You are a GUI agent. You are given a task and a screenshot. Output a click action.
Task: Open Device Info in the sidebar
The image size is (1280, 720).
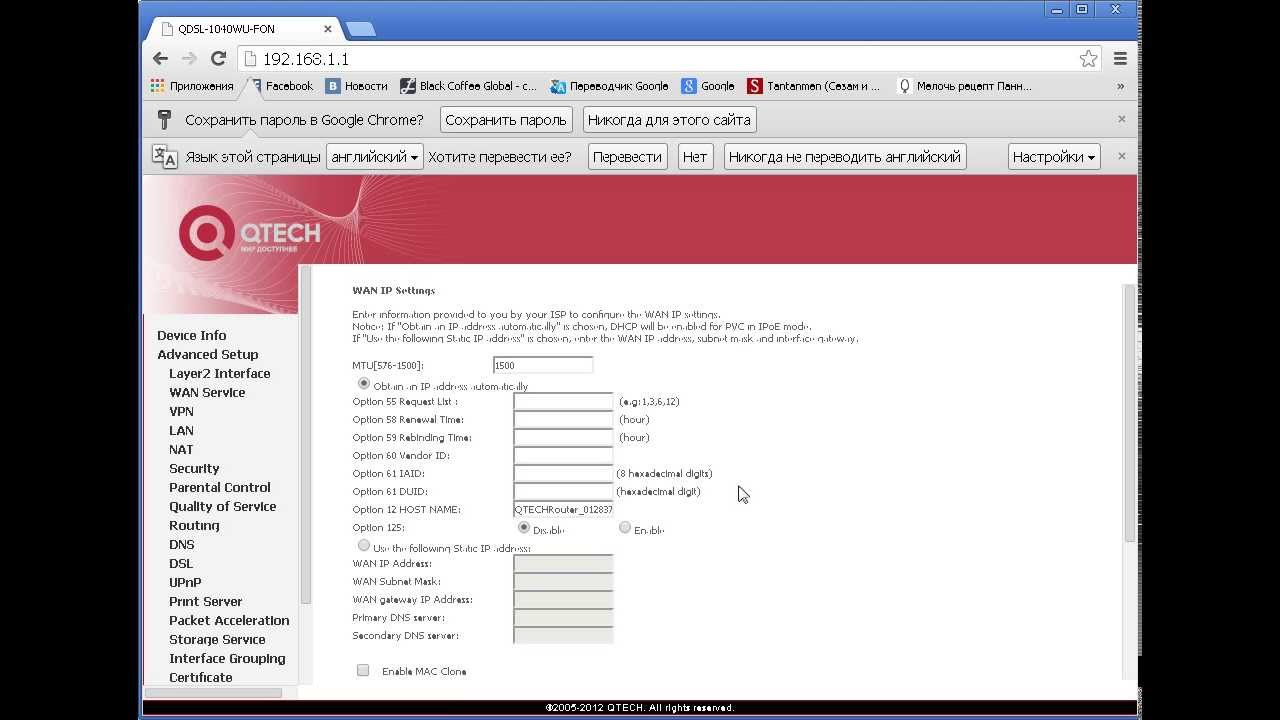[x=192, y=335]
